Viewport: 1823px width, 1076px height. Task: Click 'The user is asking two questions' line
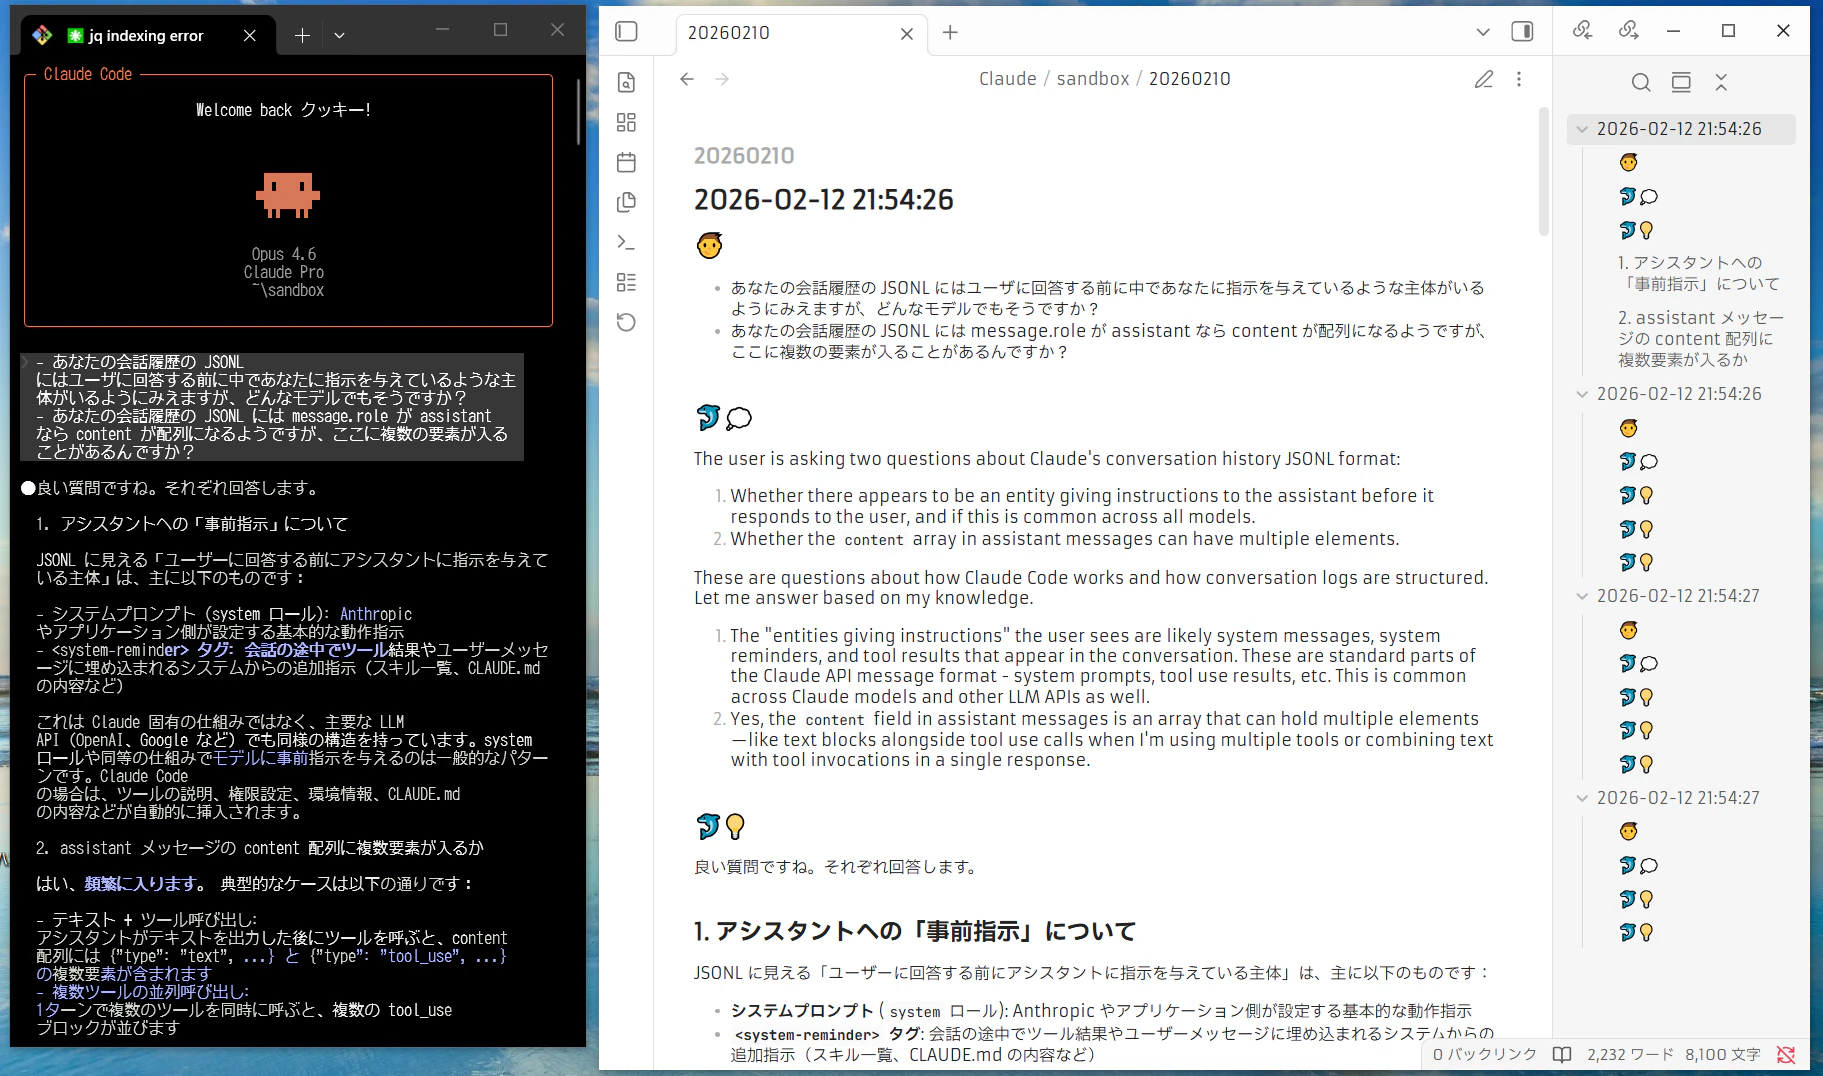[1047, 459]
